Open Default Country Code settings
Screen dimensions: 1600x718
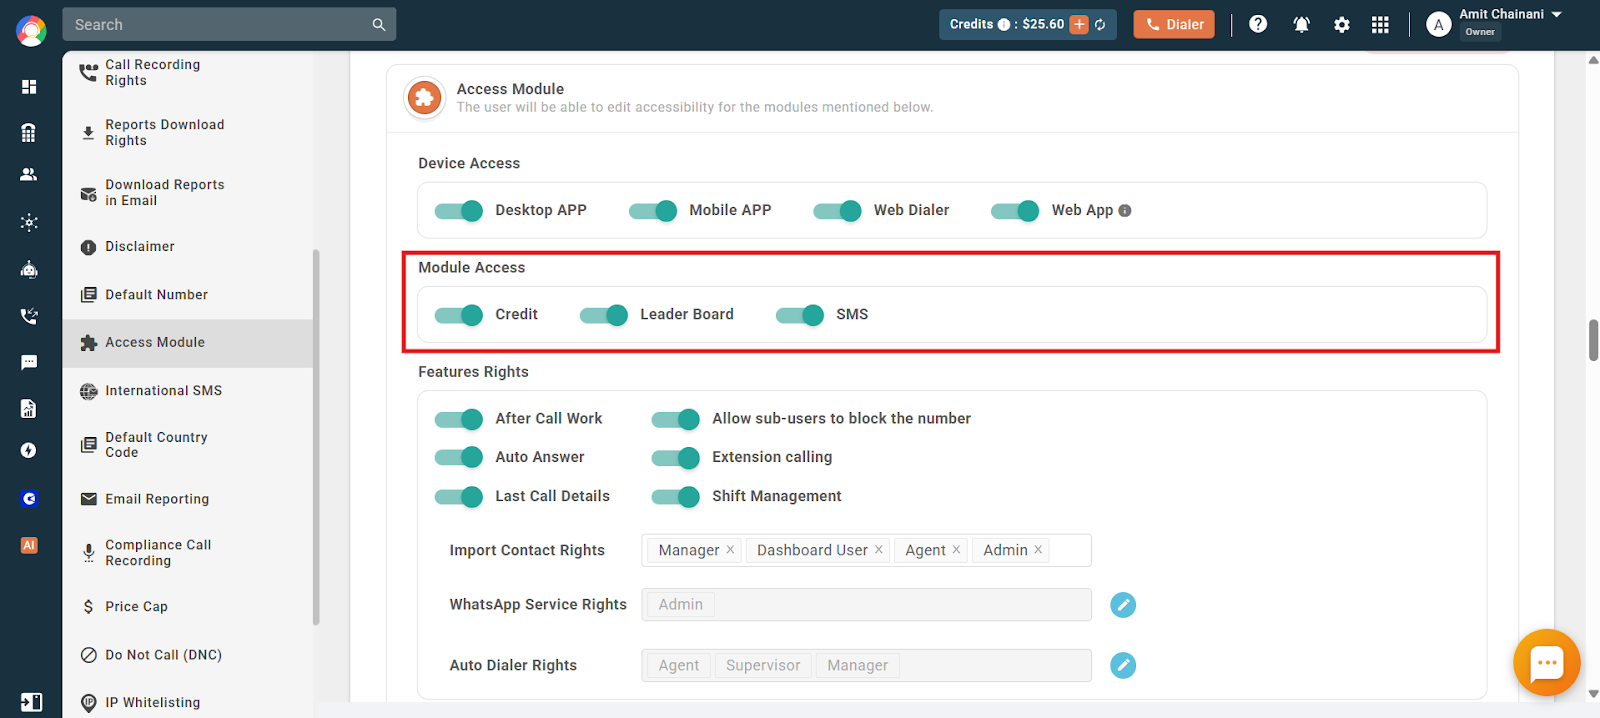click(x=188, y=445)
